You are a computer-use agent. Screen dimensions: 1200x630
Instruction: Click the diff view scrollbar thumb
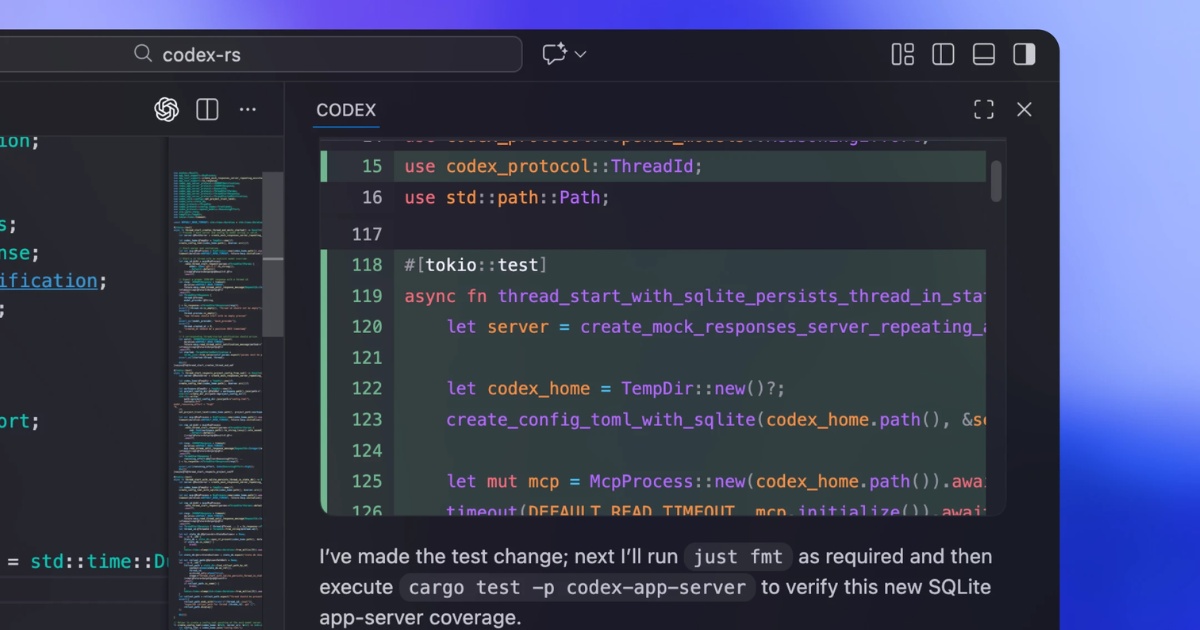click(x=996, y=181)
